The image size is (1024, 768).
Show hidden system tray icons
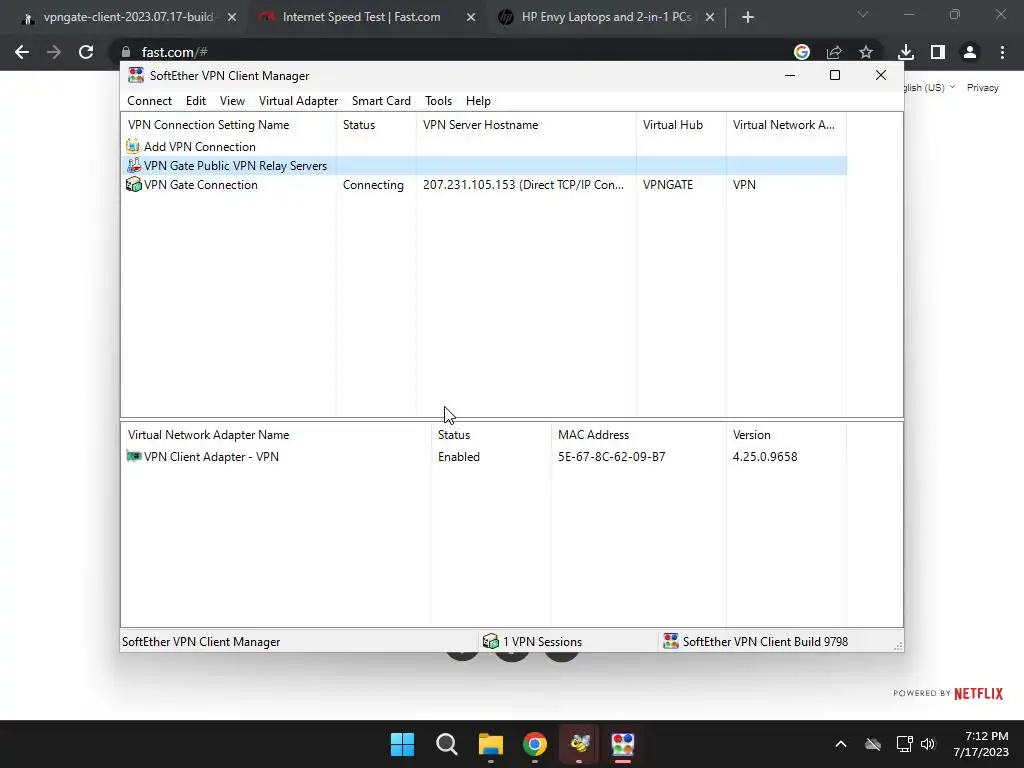840,744
